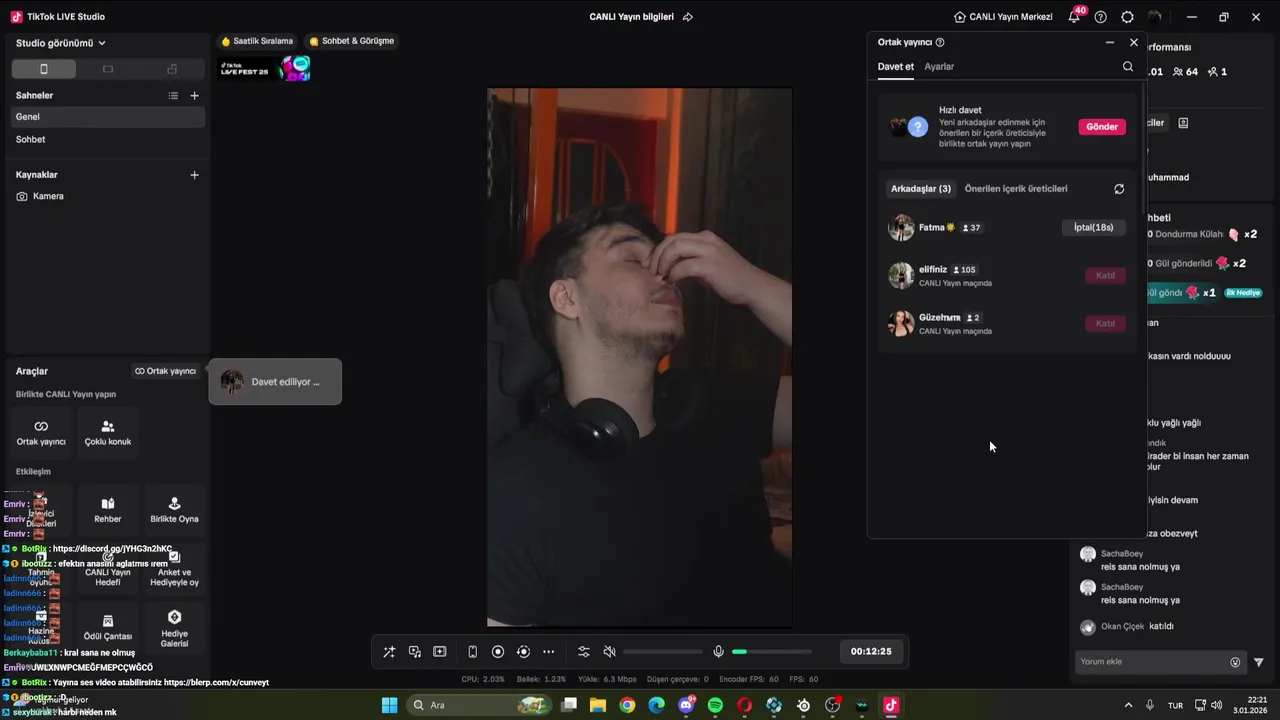Switch to Ayarlar tab
The image size is (1280, 720).
pos(939,67)
